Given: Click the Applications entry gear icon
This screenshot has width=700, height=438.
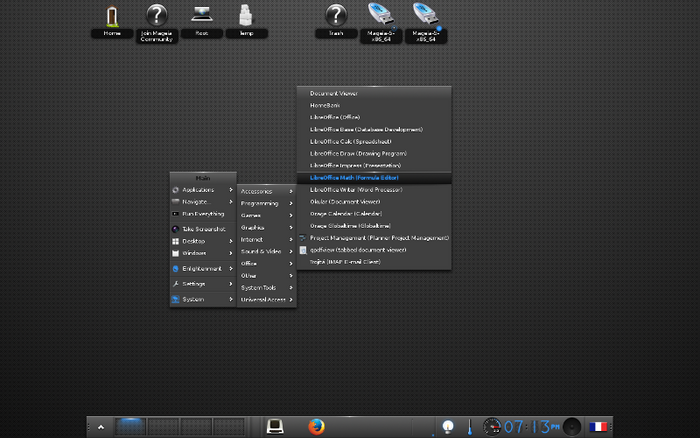Looking at the screenshot, I should pos(175,190).
